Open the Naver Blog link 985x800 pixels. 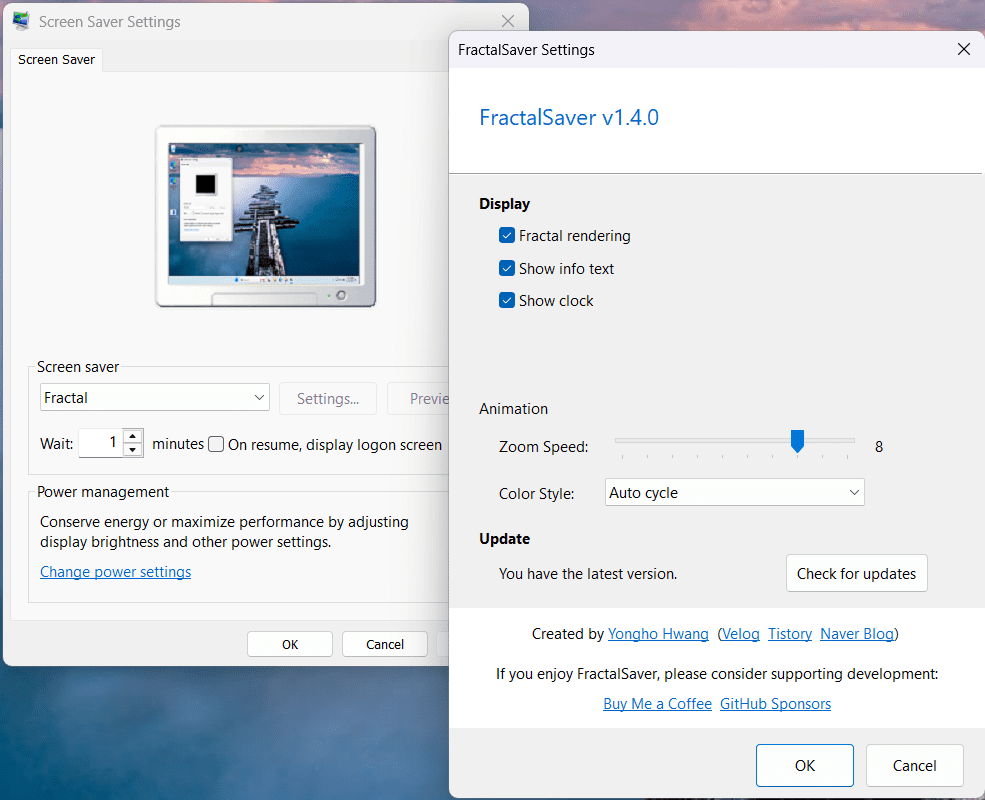pos(857,634)
